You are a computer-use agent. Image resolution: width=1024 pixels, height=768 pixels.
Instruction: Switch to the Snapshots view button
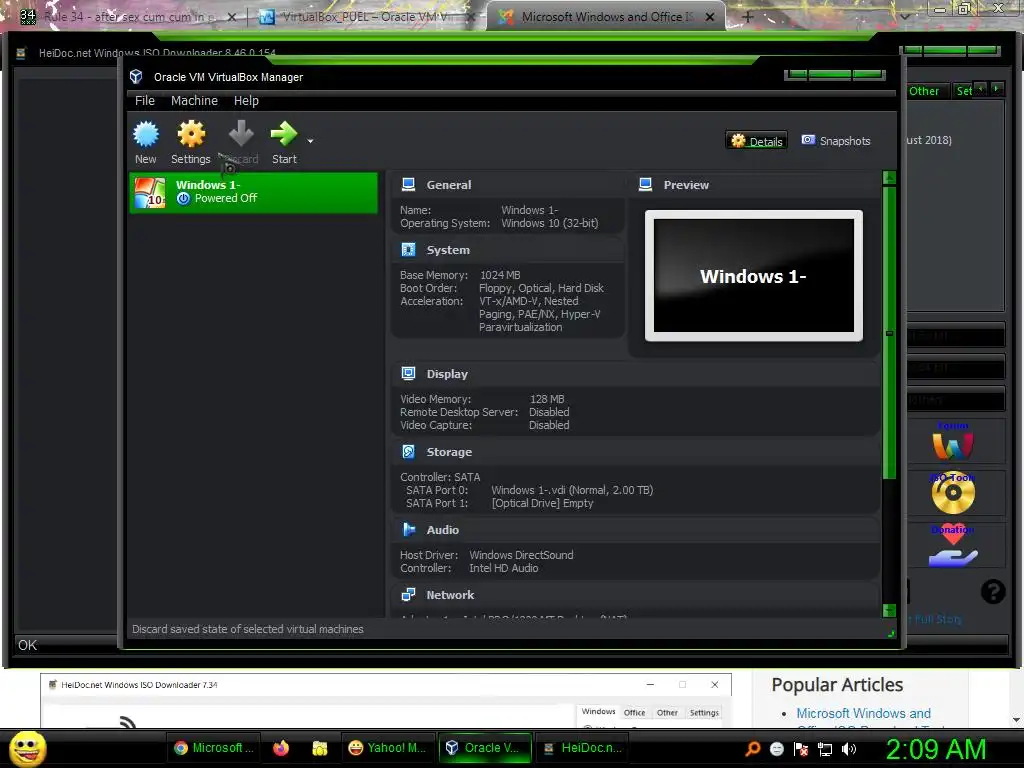(836, 141)
